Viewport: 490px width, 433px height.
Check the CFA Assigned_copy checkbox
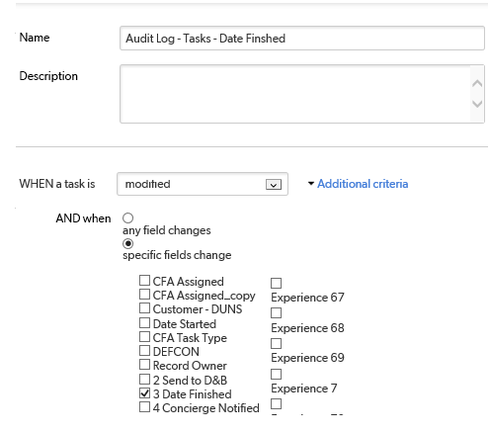point(144,294)
